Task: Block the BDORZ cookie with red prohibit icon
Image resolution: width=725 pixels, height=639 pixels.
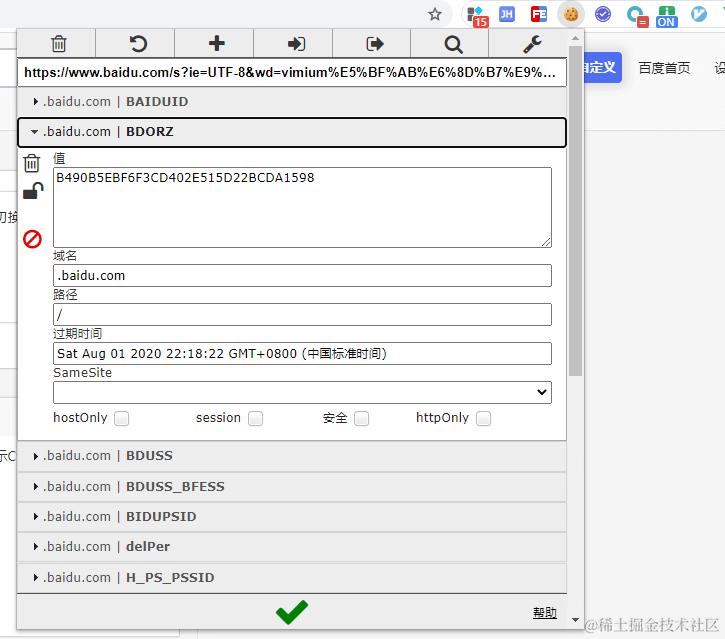Action: 32,239
